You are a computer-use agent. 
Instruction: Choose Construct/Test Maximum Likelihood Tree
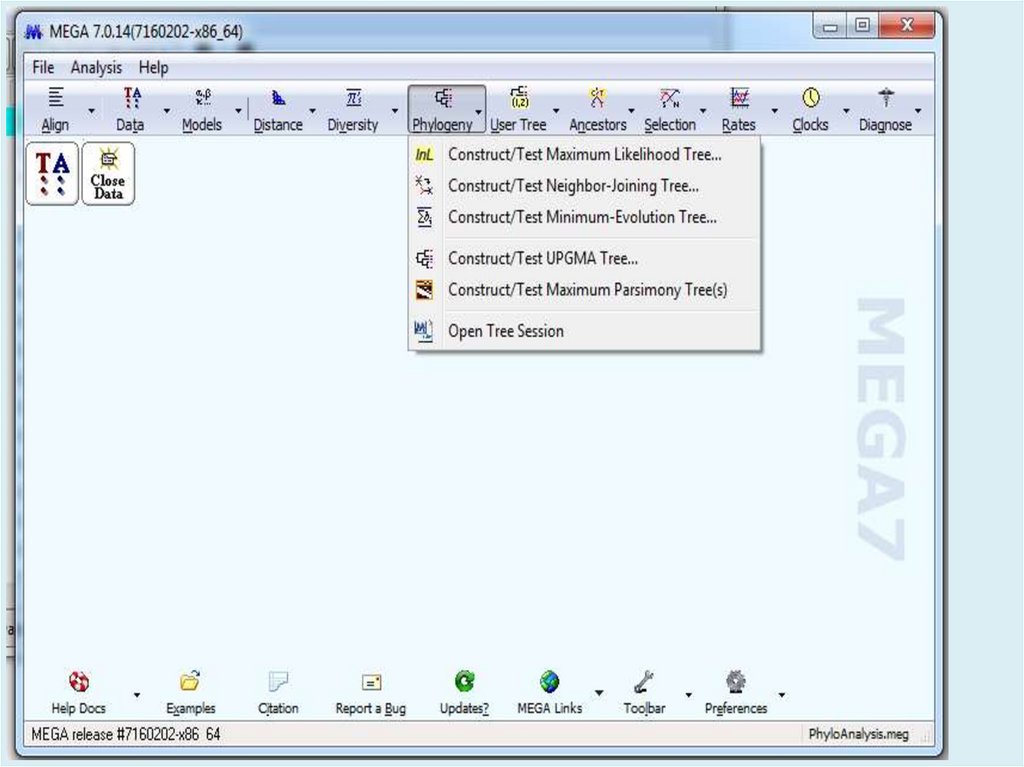[x=584, y=155]
